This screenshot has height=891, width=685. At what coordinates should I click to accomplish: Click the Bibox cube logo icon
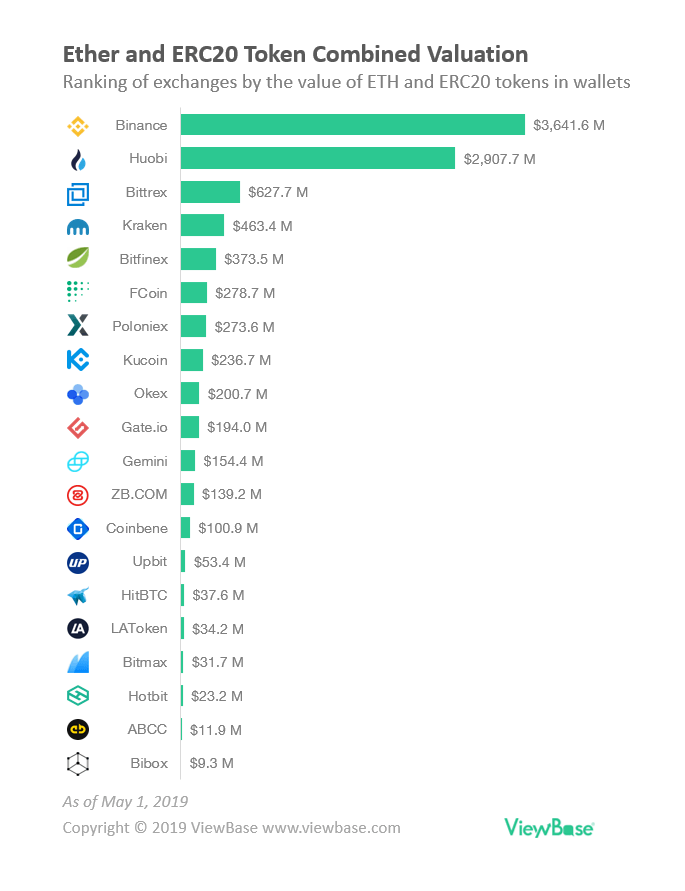[x=78, y=764]
